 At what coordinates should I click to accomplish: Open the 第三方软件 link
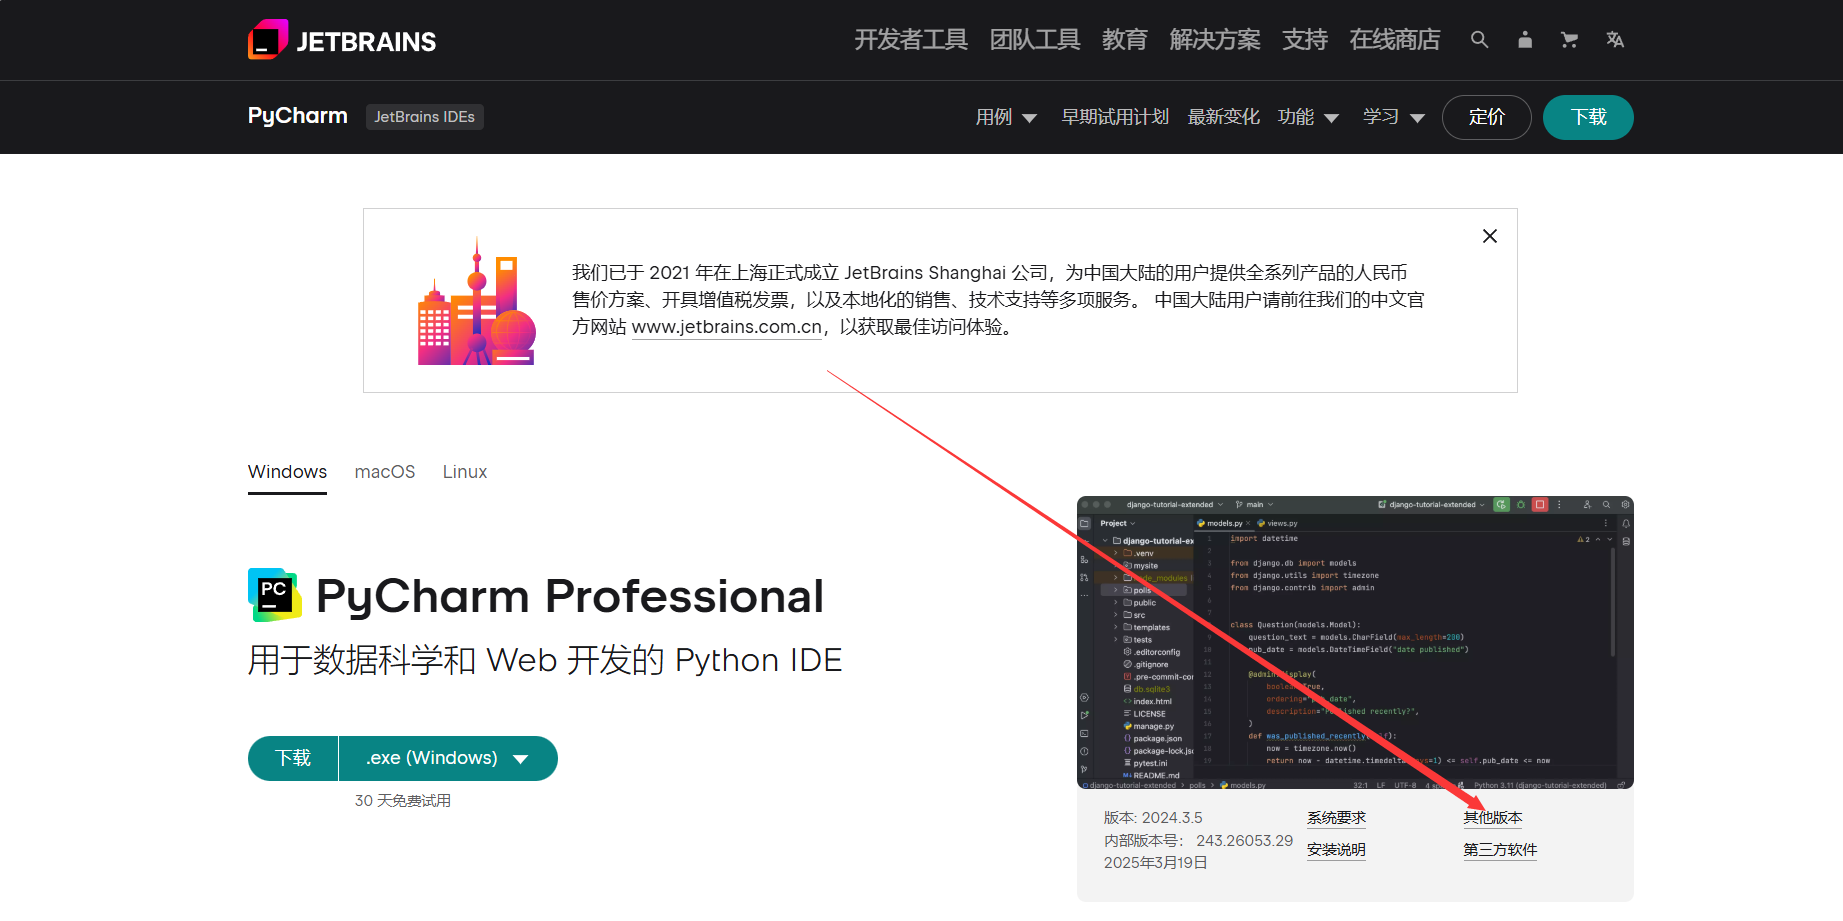(x=1500, y=850)
